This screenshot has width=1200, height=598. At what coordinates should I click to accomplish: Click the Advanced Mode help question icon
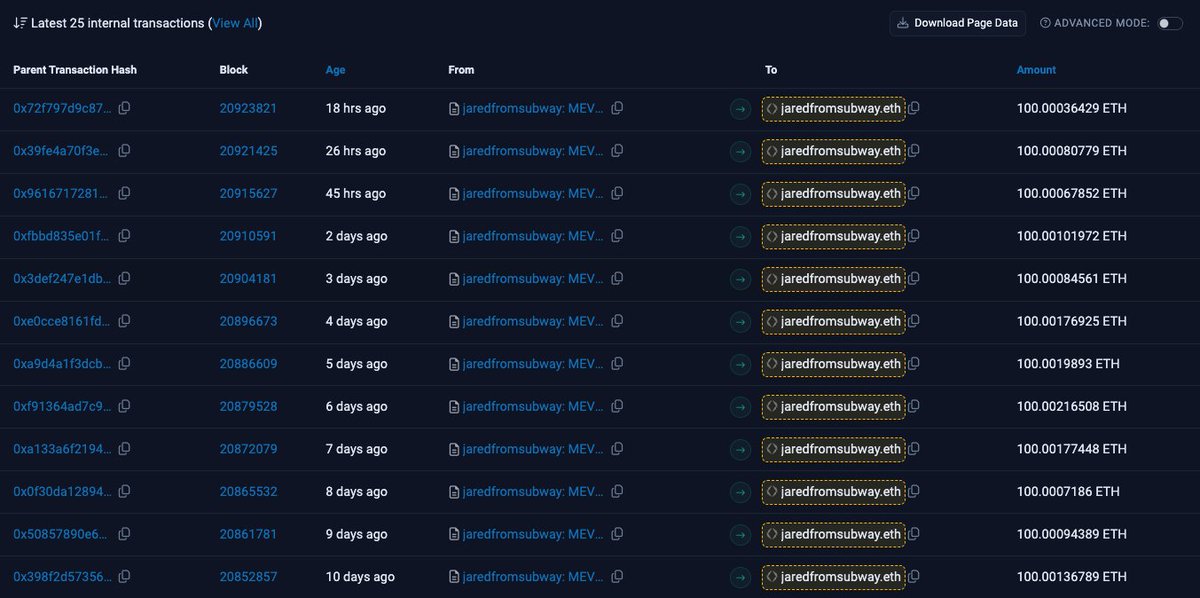1045,23
